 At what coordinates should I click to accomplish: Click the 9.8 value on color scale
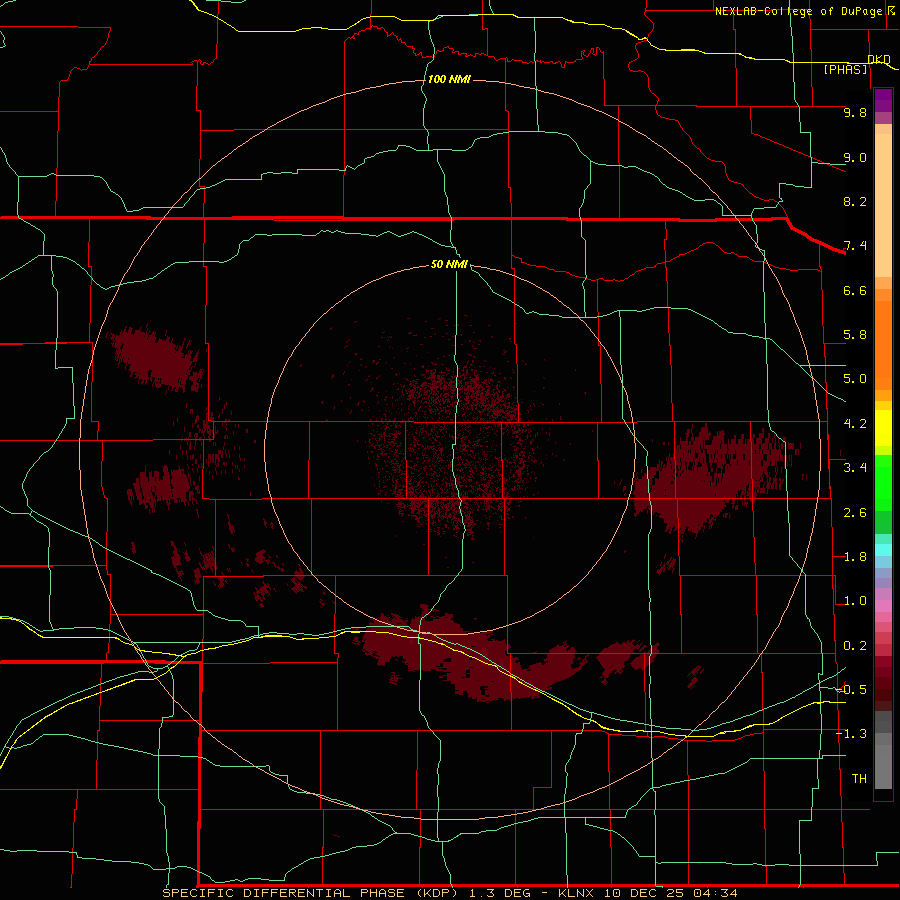[855, 112]
